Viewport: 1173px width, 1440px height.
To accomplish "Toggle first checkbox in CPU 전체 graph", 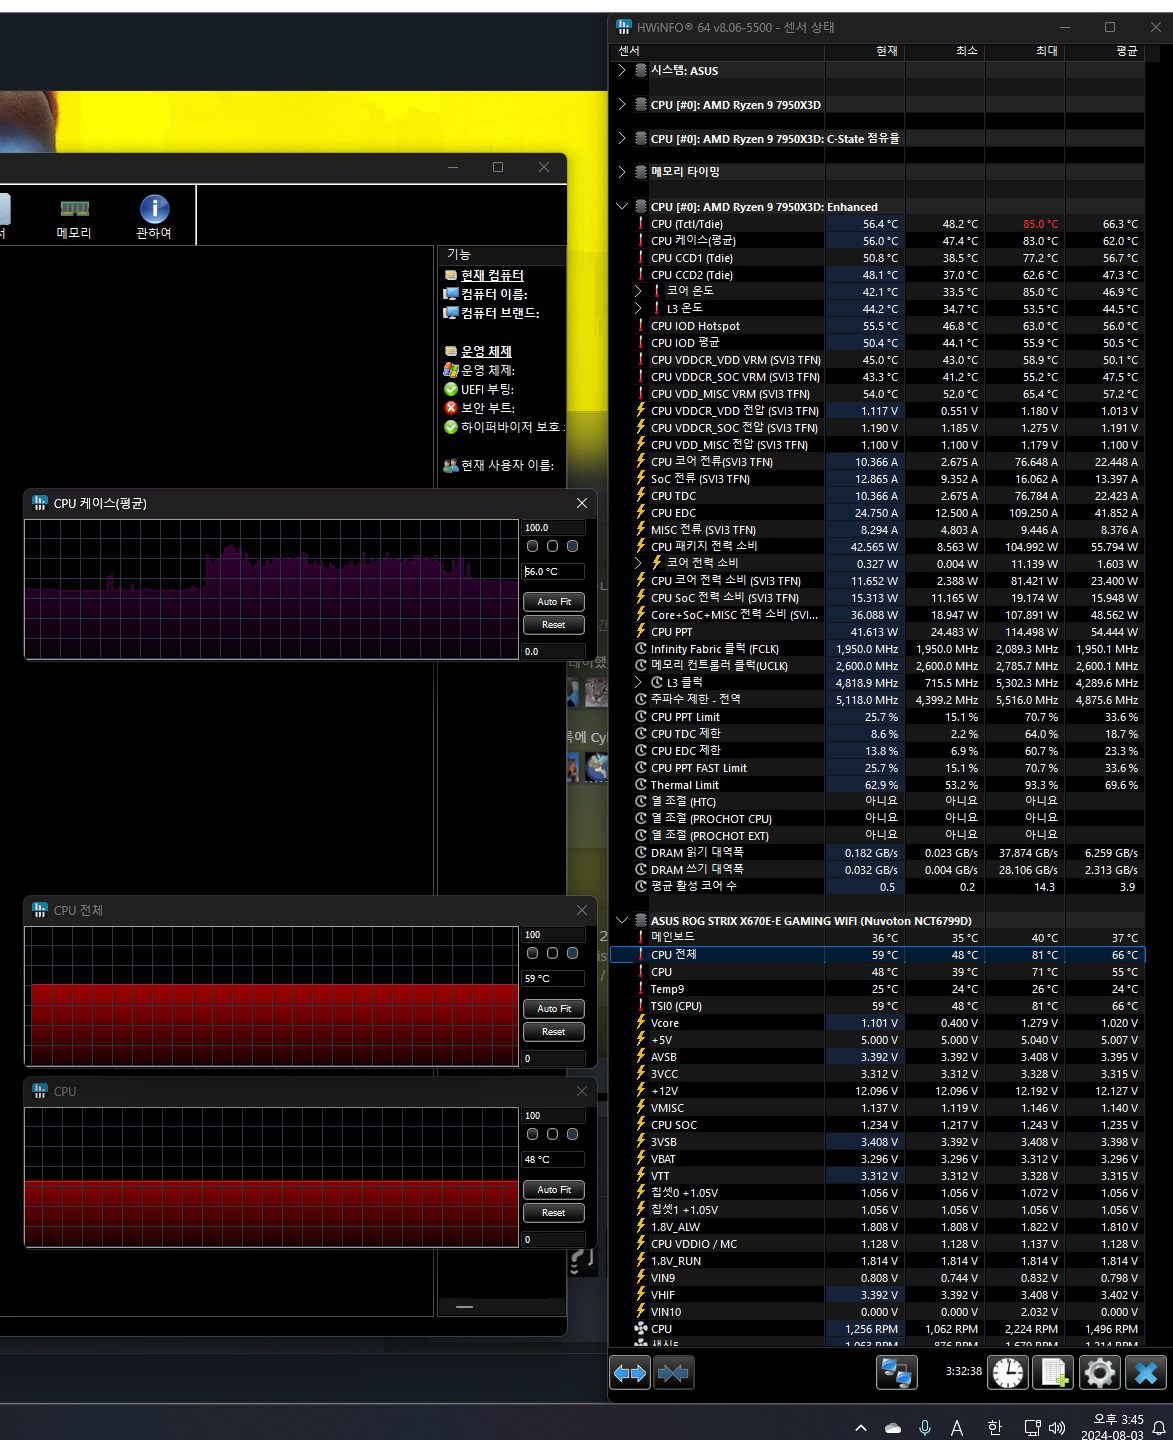I will point(532,953).
